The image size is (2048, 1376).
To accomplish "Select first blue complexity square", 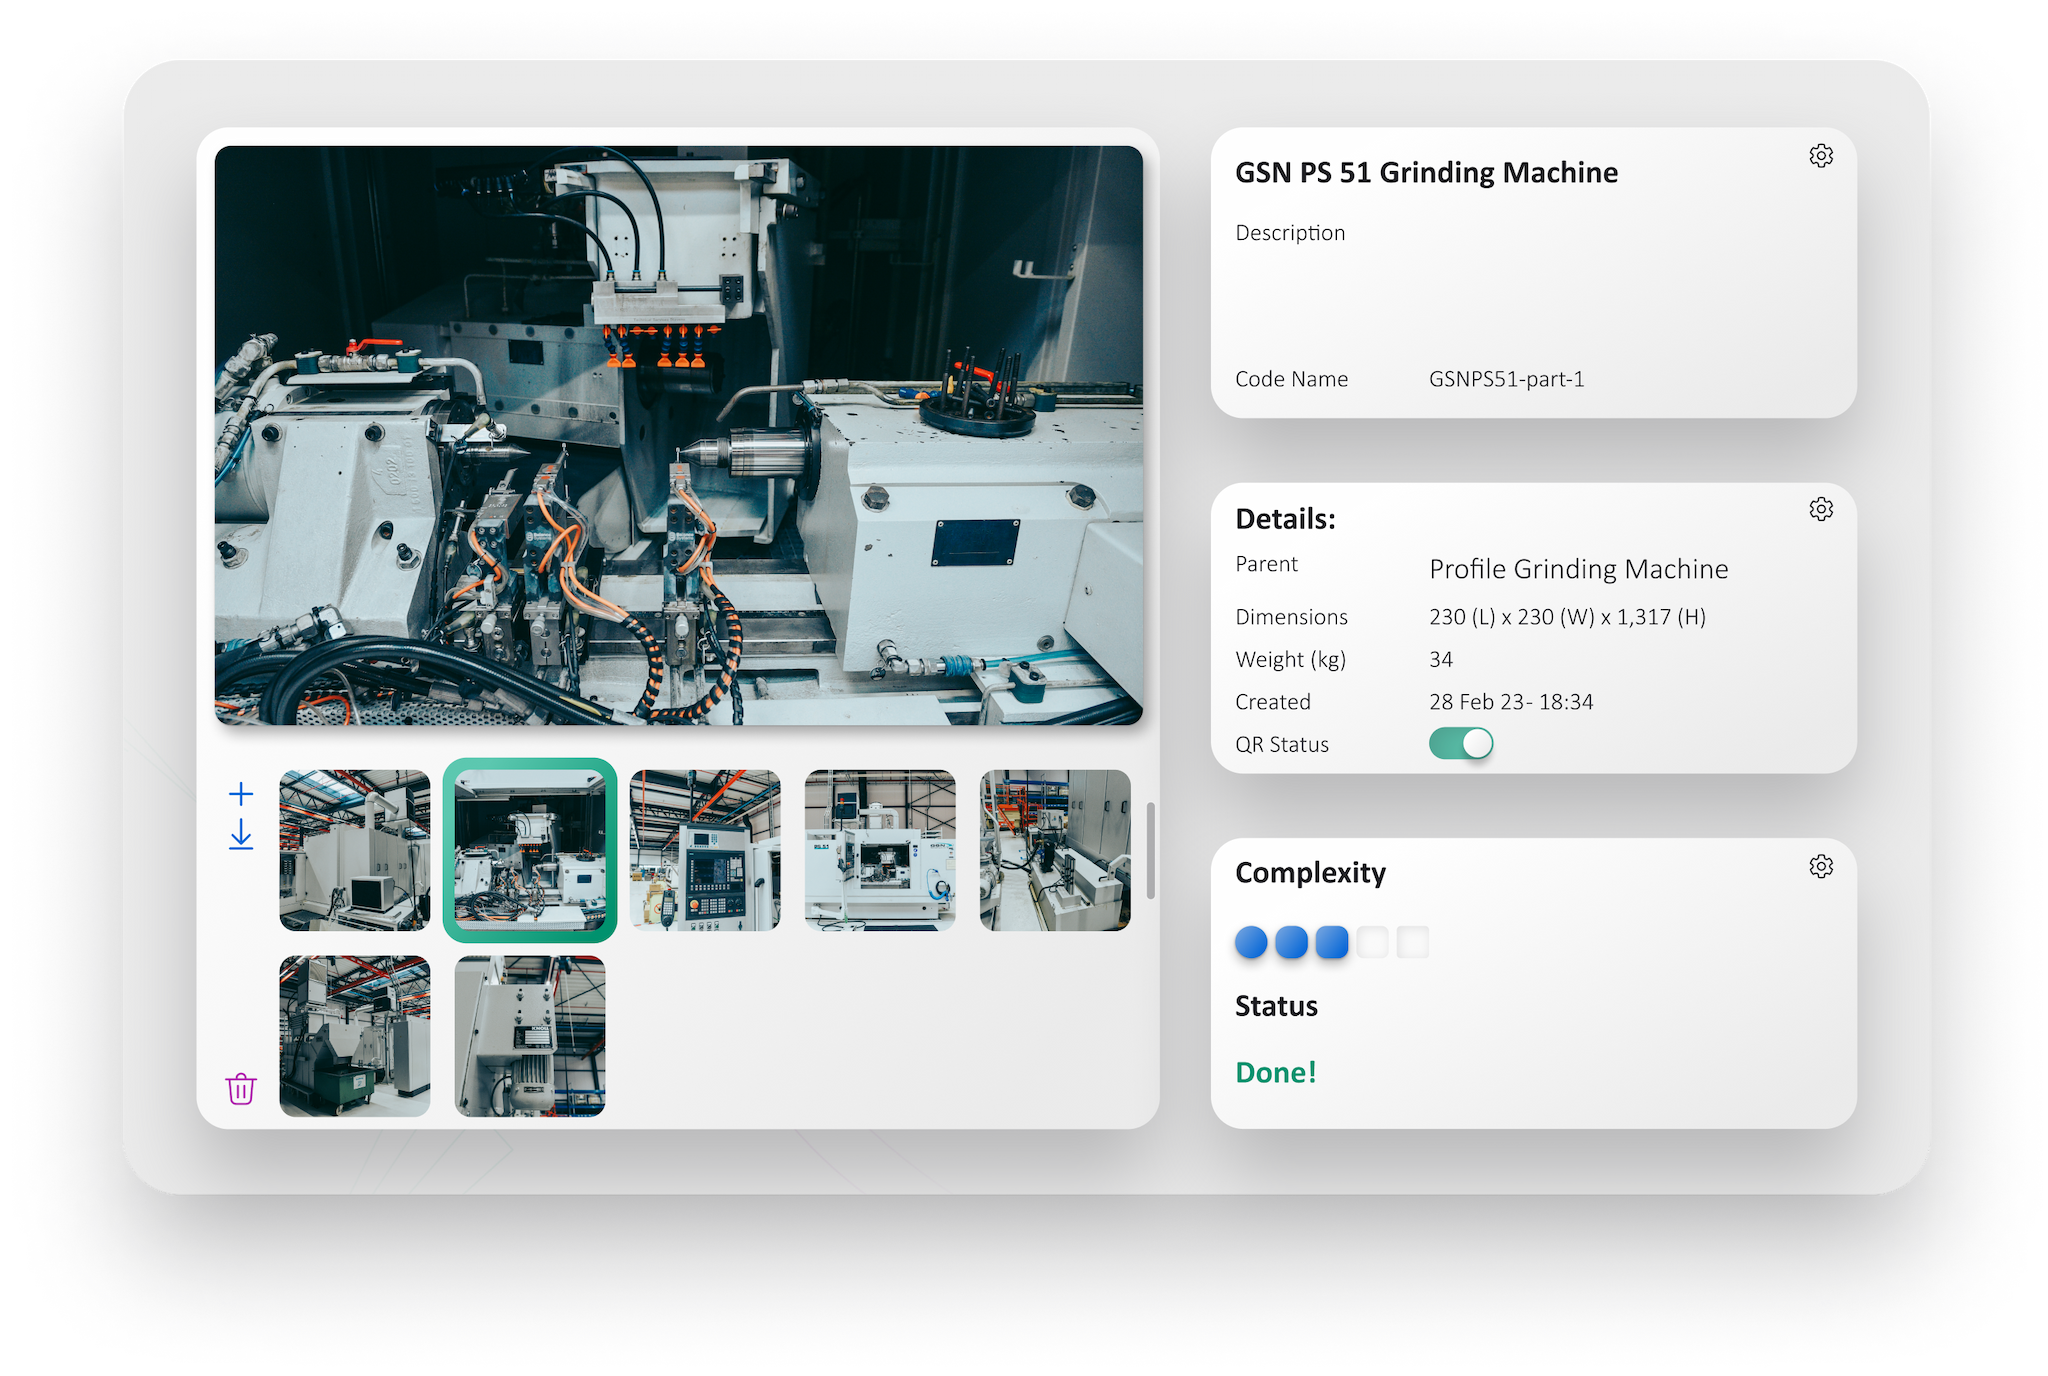I will [1251, 942].
